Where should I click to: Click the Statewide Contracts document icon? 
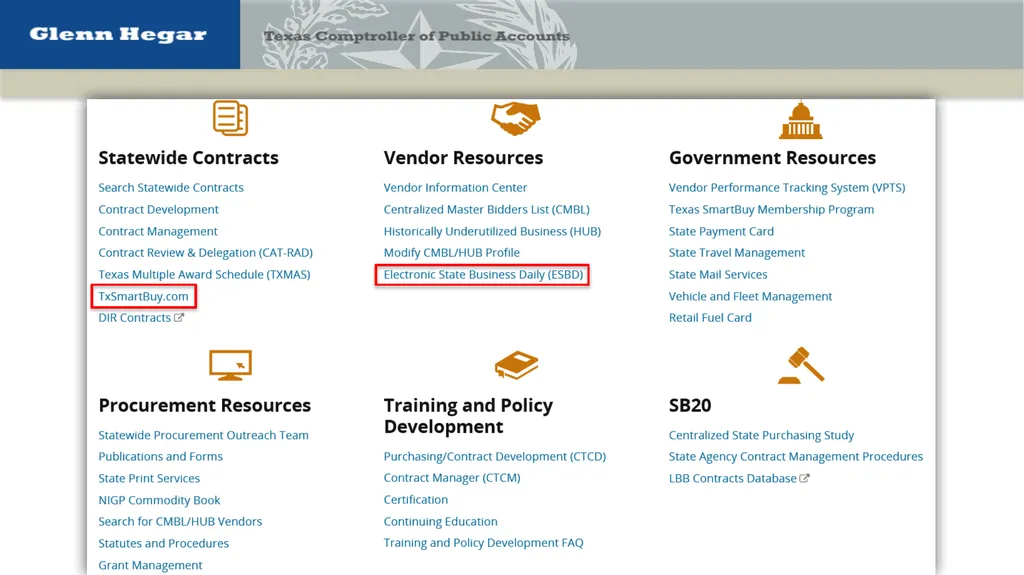231,118
